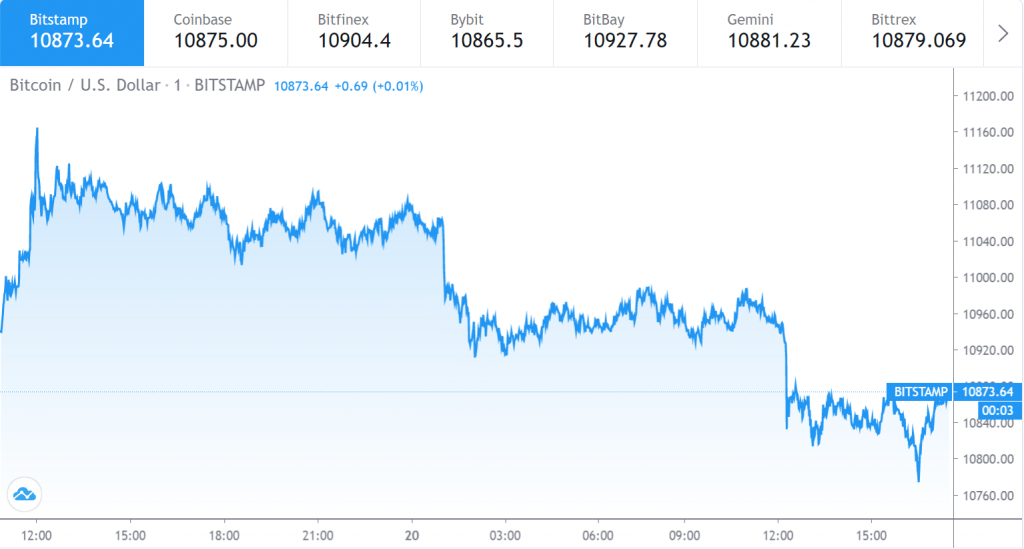The width and height of the screenshot is (1024, 549).
Task: Click the +0.69 (+0.01%) change in the chart header
Action: pyautogui.click(x=379, y=86)
